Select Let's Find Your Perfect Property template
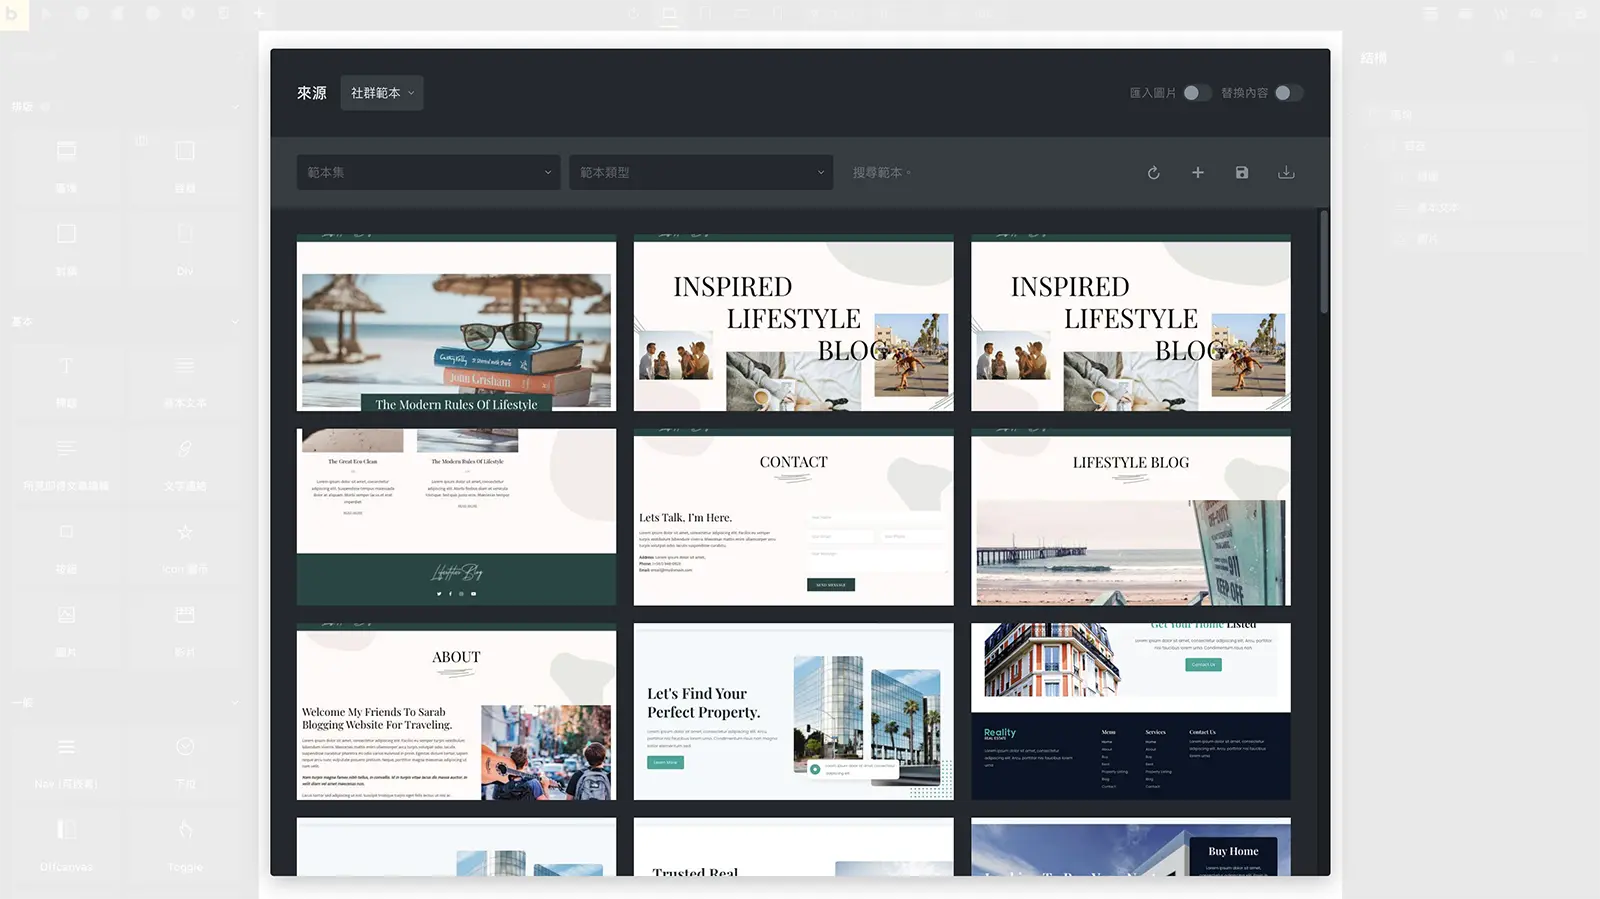Screen dimensions: 1600x899 793,711
